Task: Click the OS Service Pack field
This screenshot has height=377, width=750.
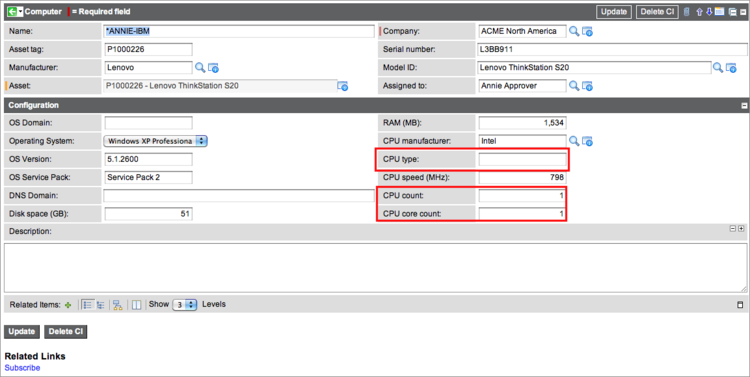Action: (148, 177)
